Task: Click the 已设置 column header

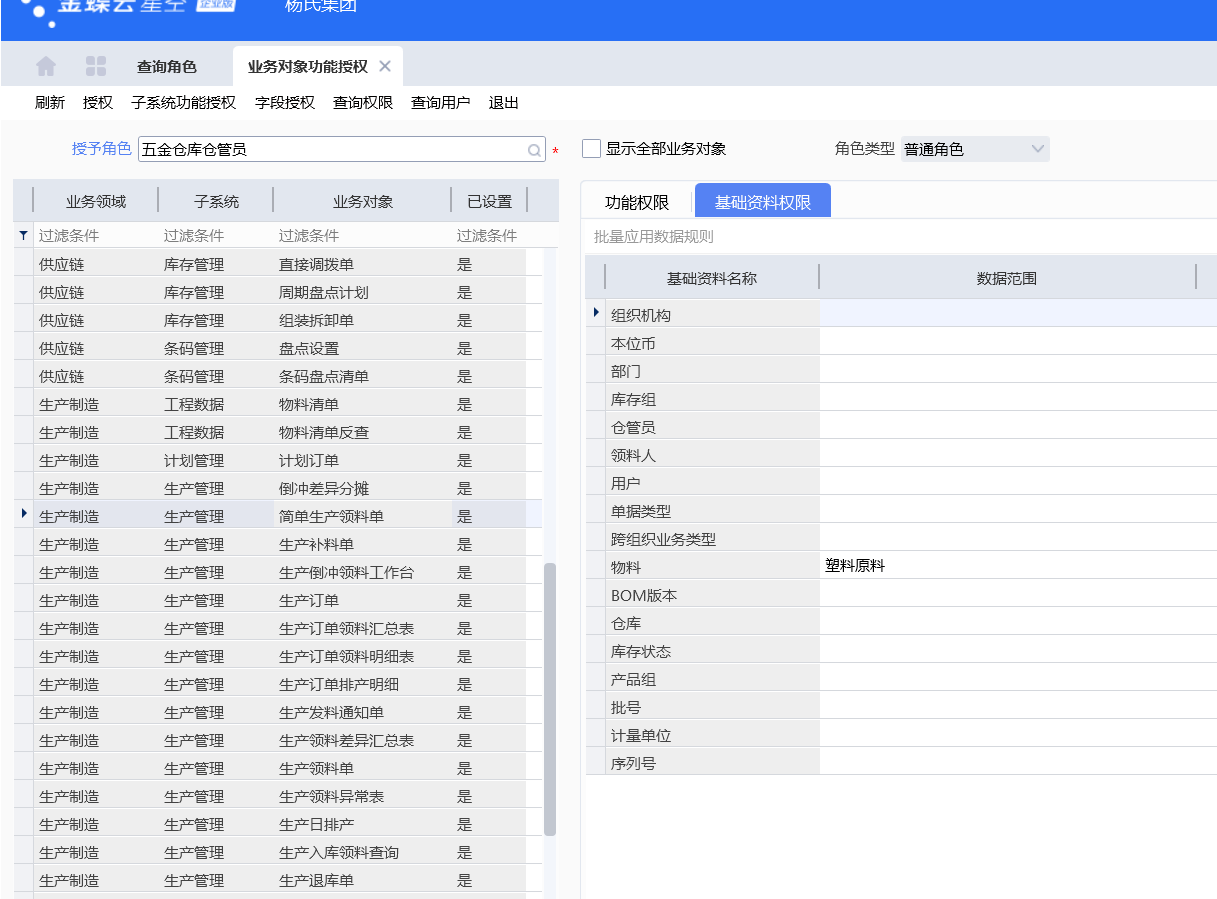Action: (x=490, y=202)
